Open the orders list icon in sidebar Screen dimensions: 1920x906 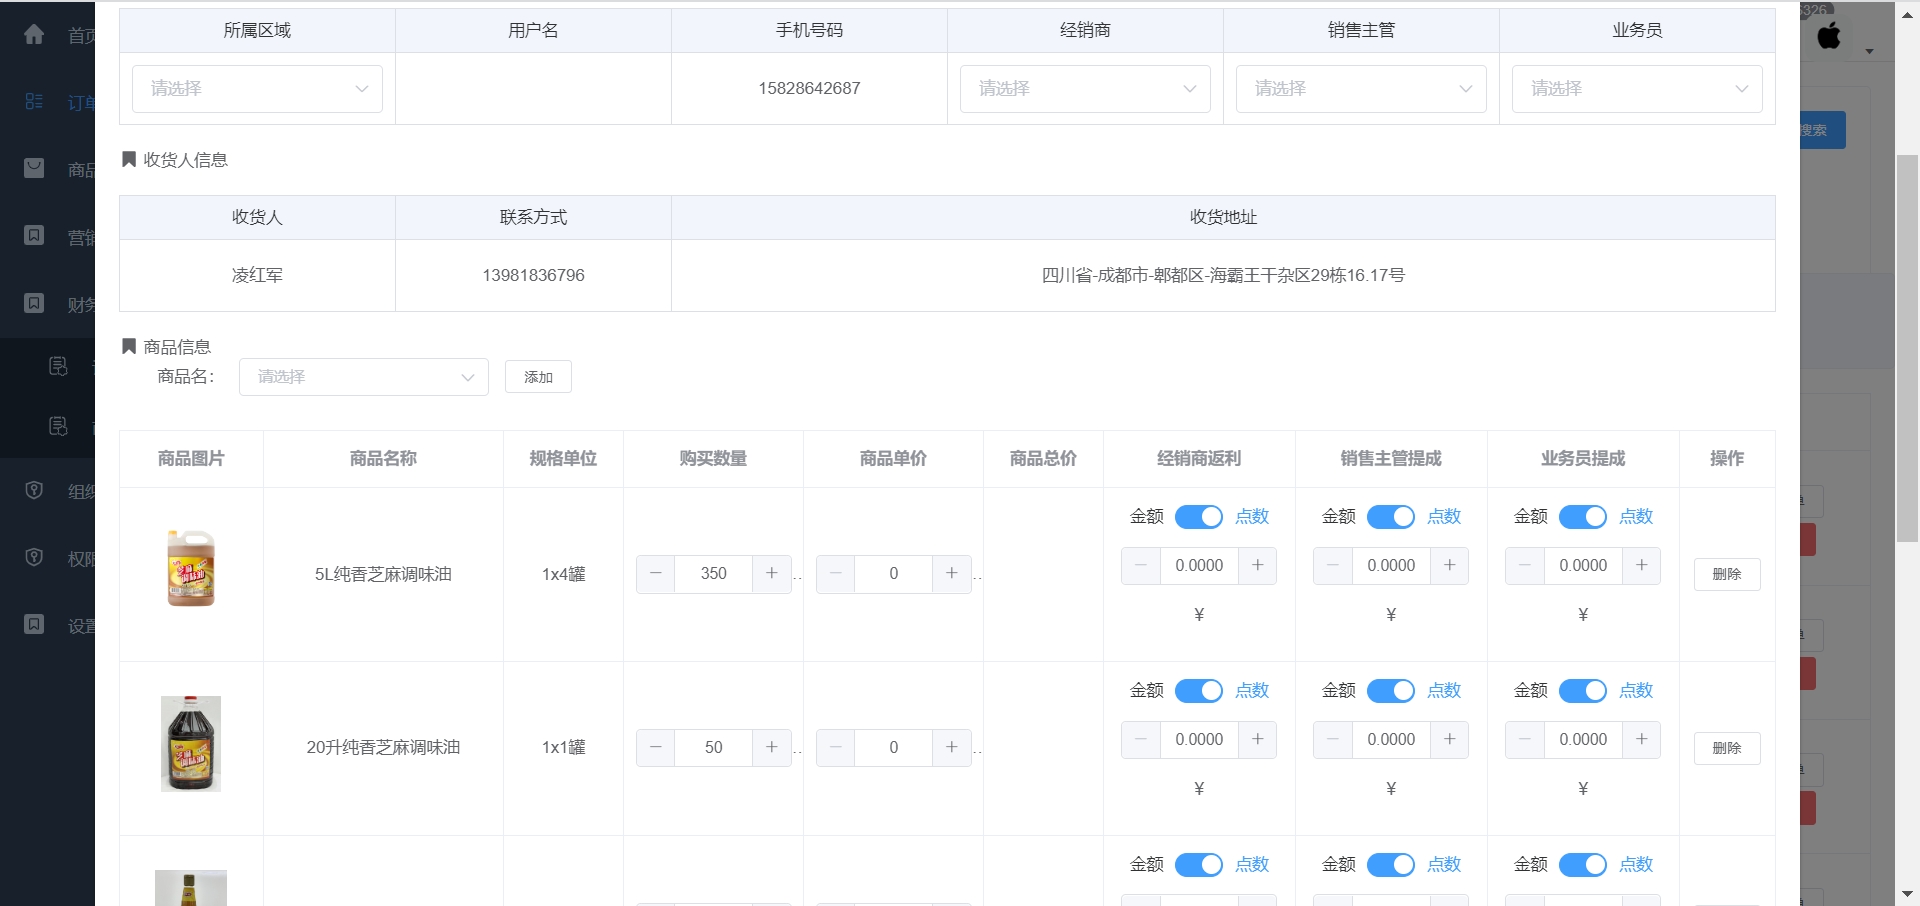[x=34, y=102]
